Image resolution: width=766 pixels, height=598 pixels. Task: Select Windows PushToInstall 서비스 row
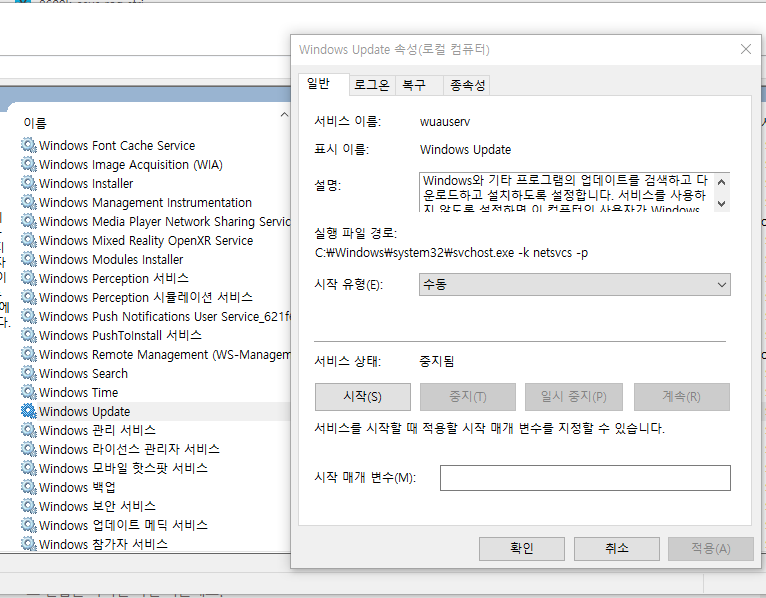click(155, 336)
